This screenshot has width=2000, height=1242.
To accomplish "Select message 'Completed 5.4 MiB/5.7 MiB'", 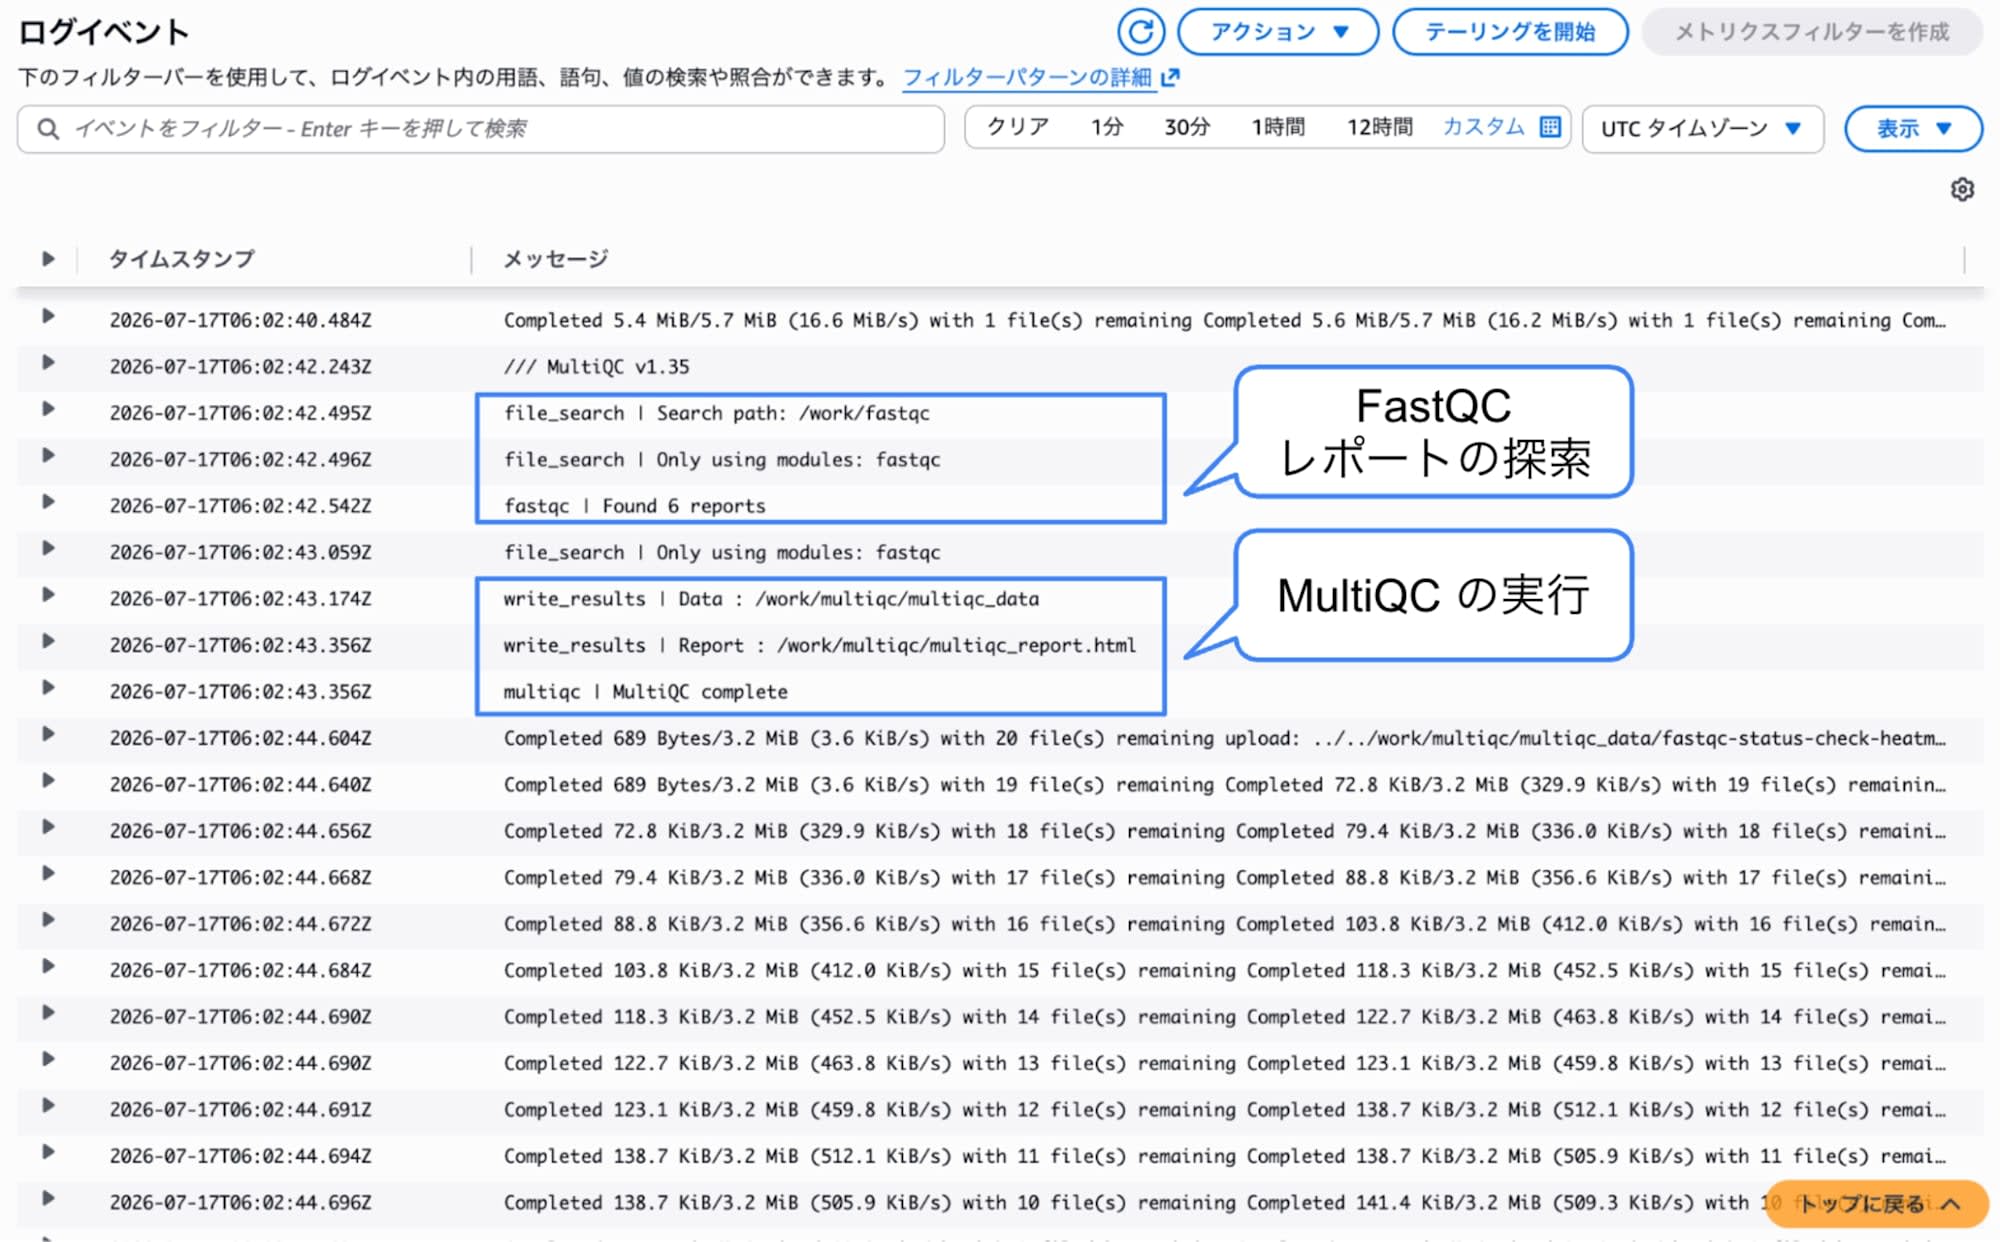I will pos(1224,321).
